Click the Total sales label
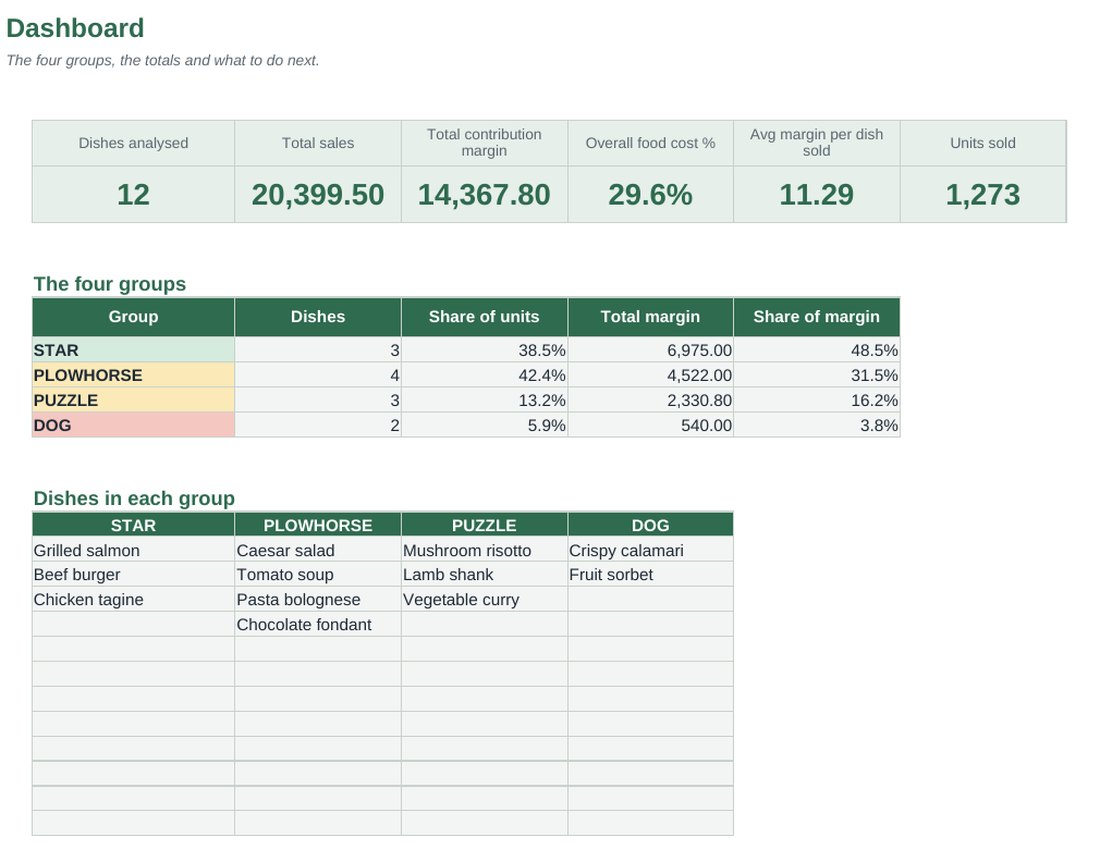The height and width of the screenshot is (849, 1100). 318,143
